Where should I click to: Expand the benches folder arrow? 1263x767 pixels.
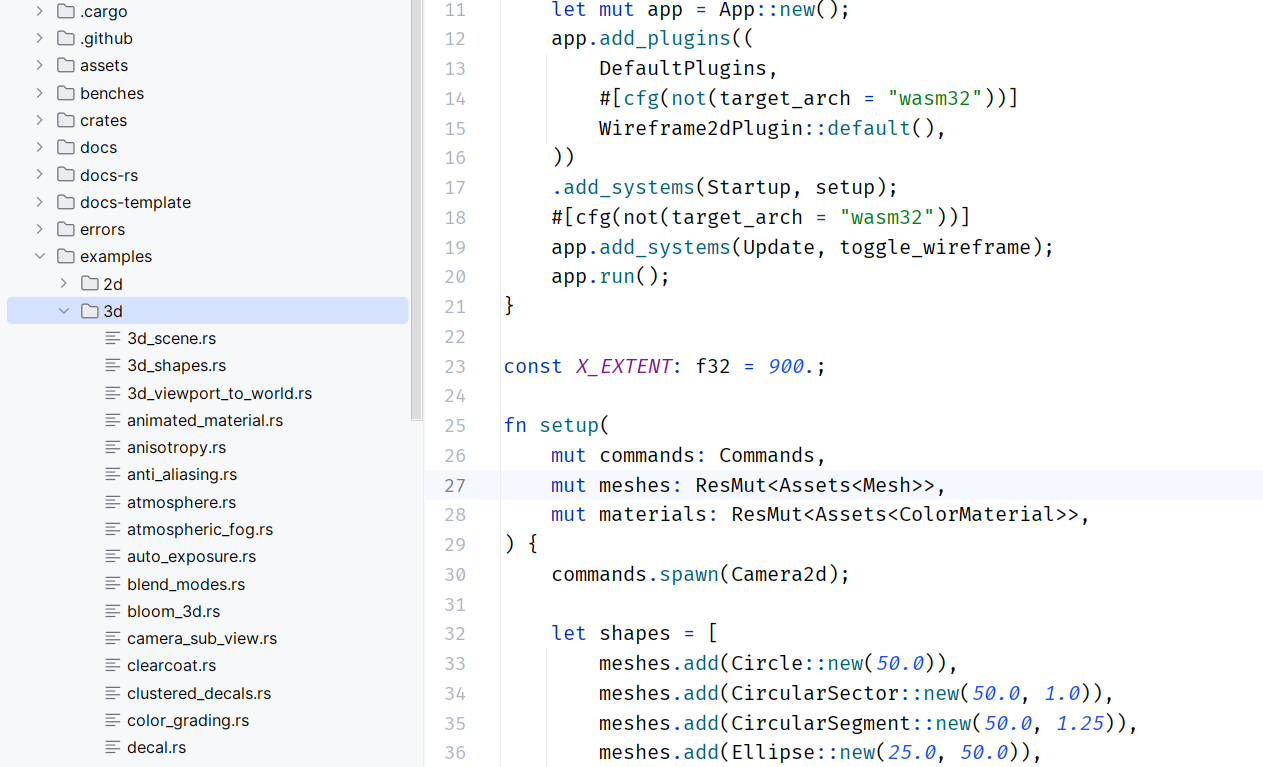click(x=40, y=94)
